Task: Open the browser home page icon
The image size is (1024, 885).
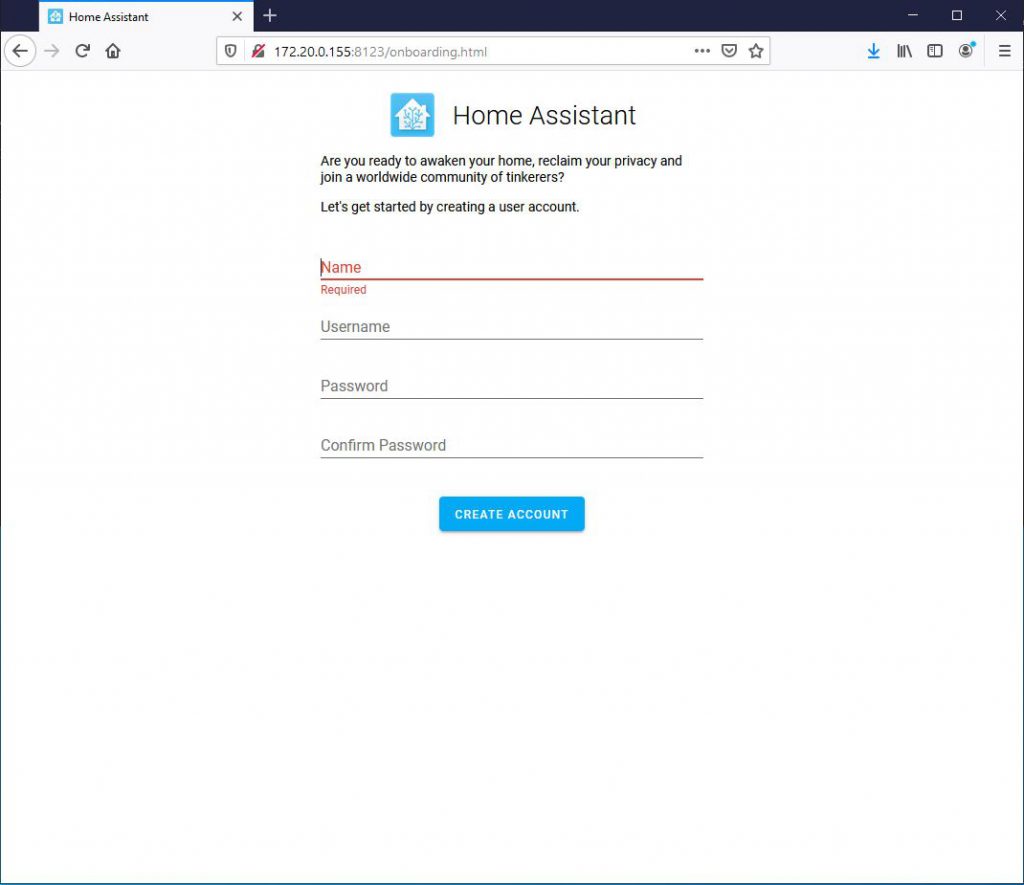Action: pyautogui.click(x=113, y=51)
